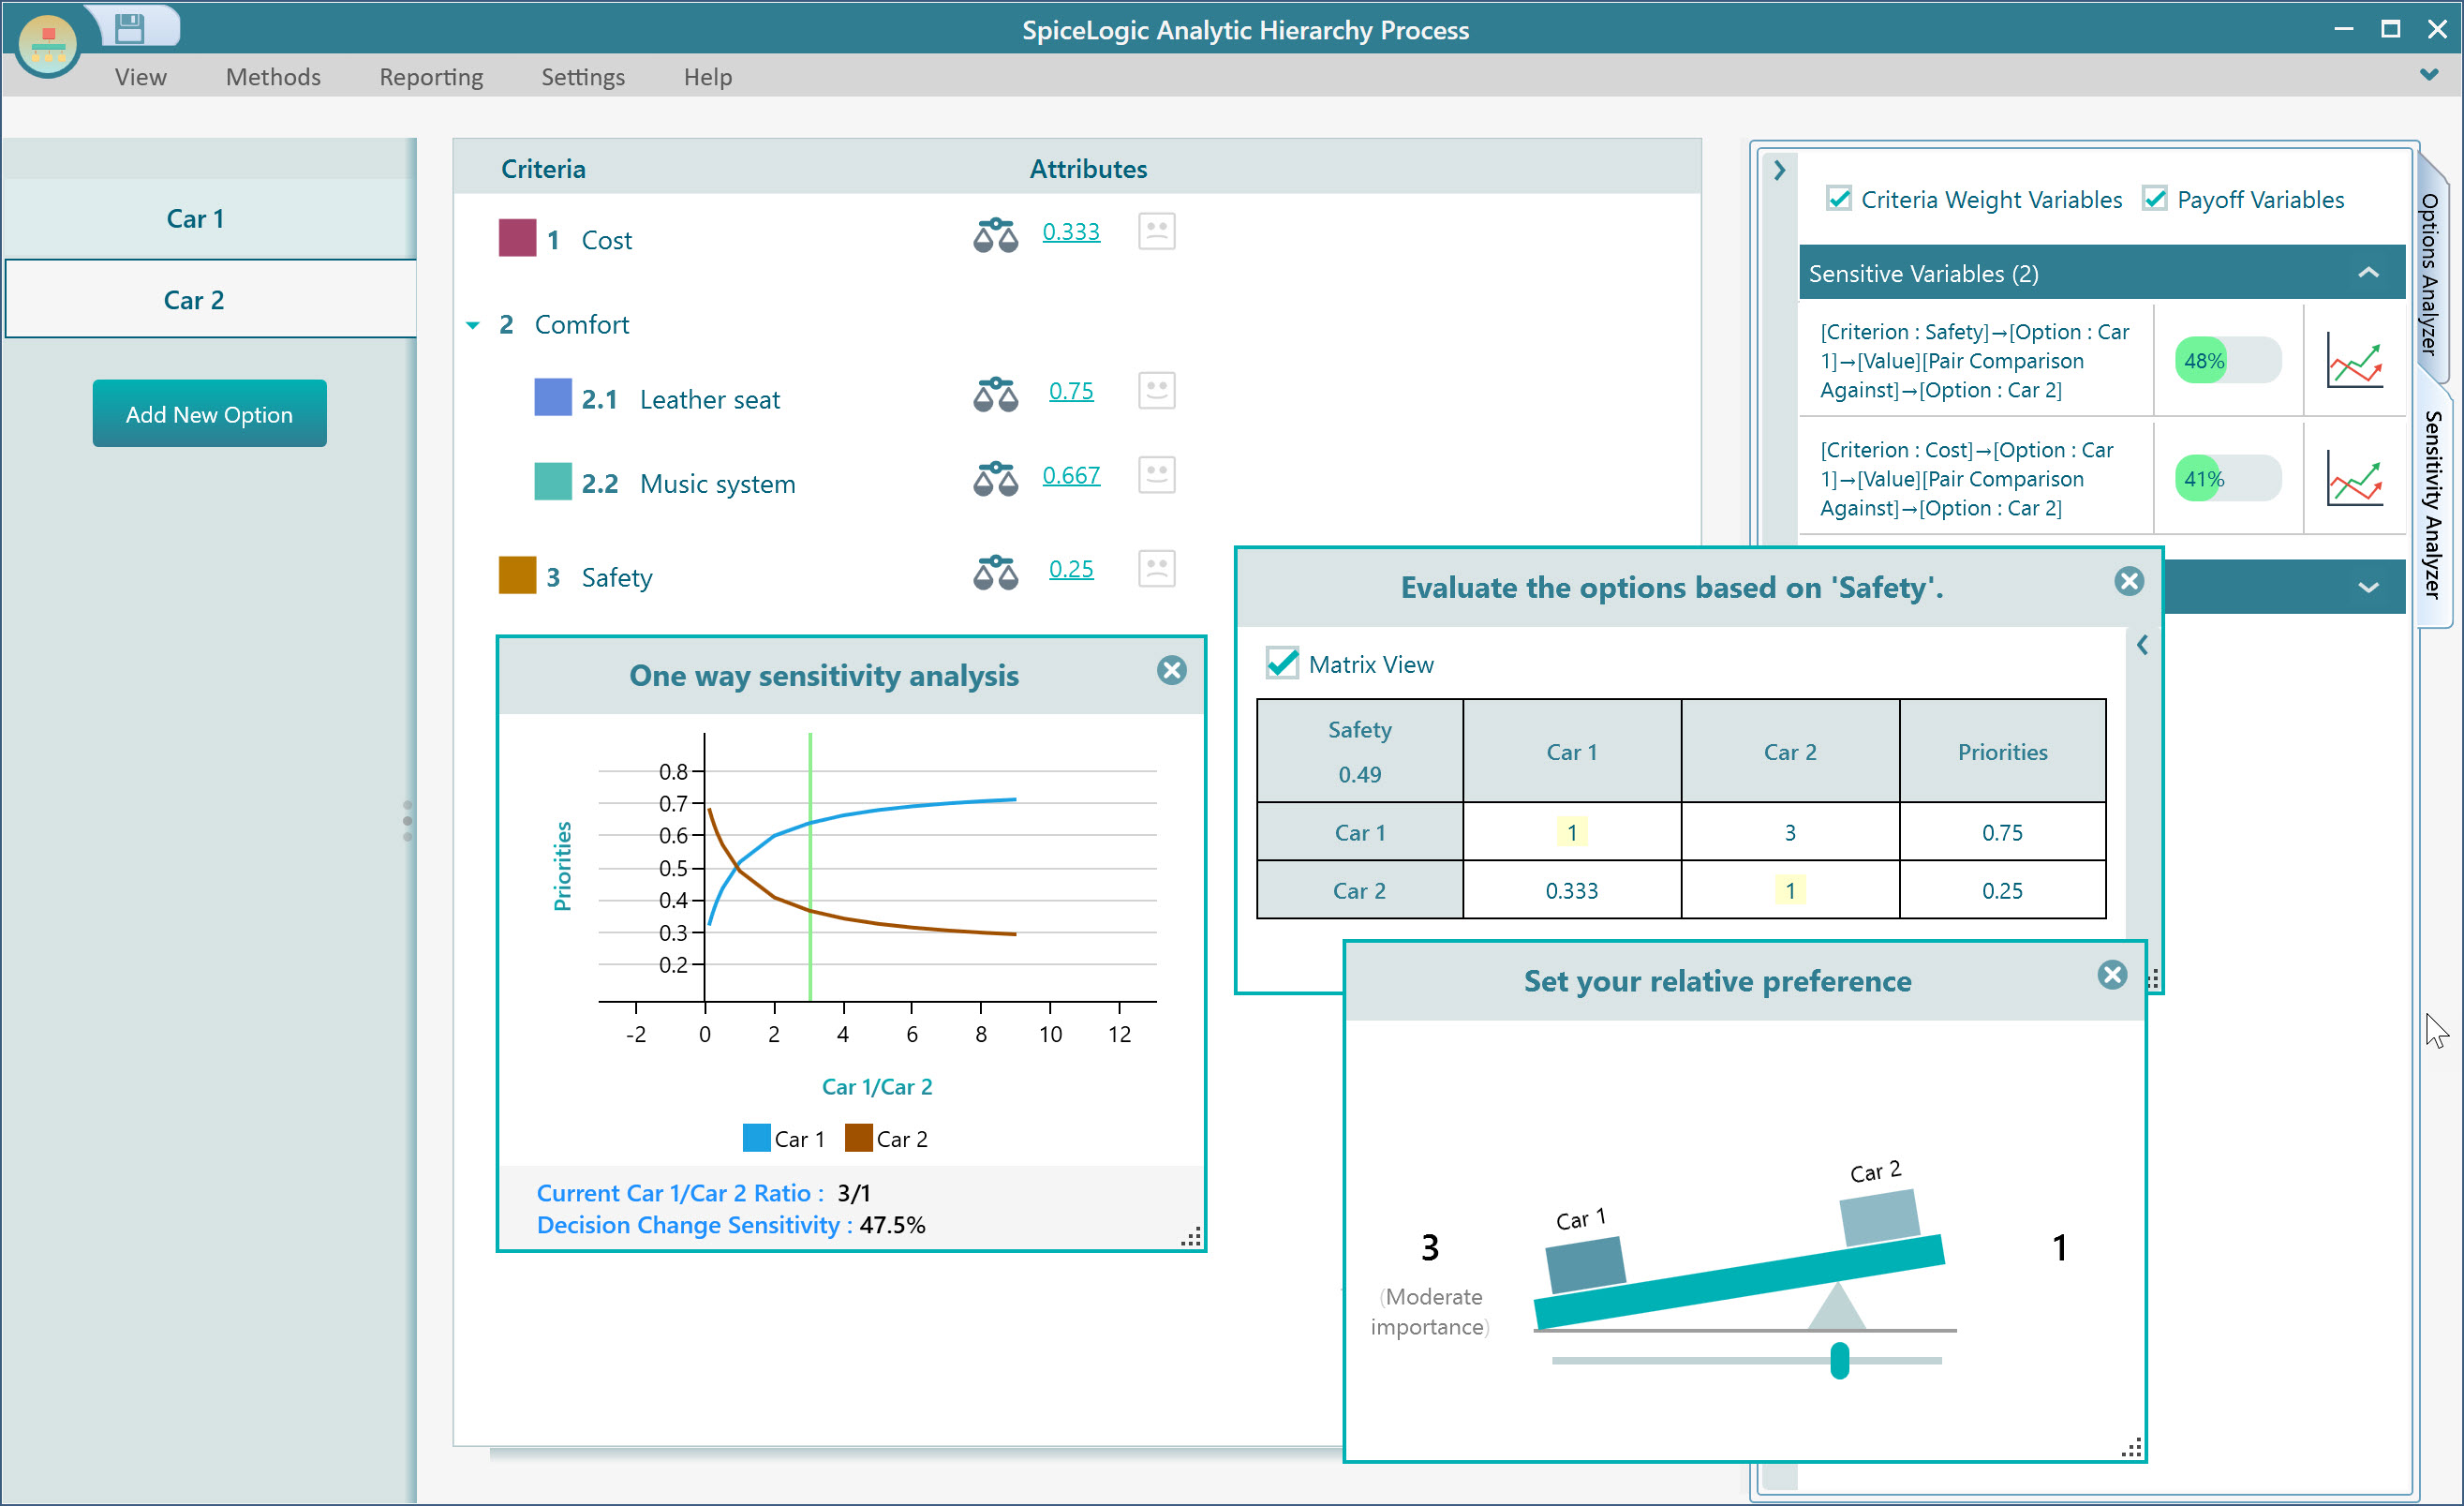Open the View menu

pos(140,77)
